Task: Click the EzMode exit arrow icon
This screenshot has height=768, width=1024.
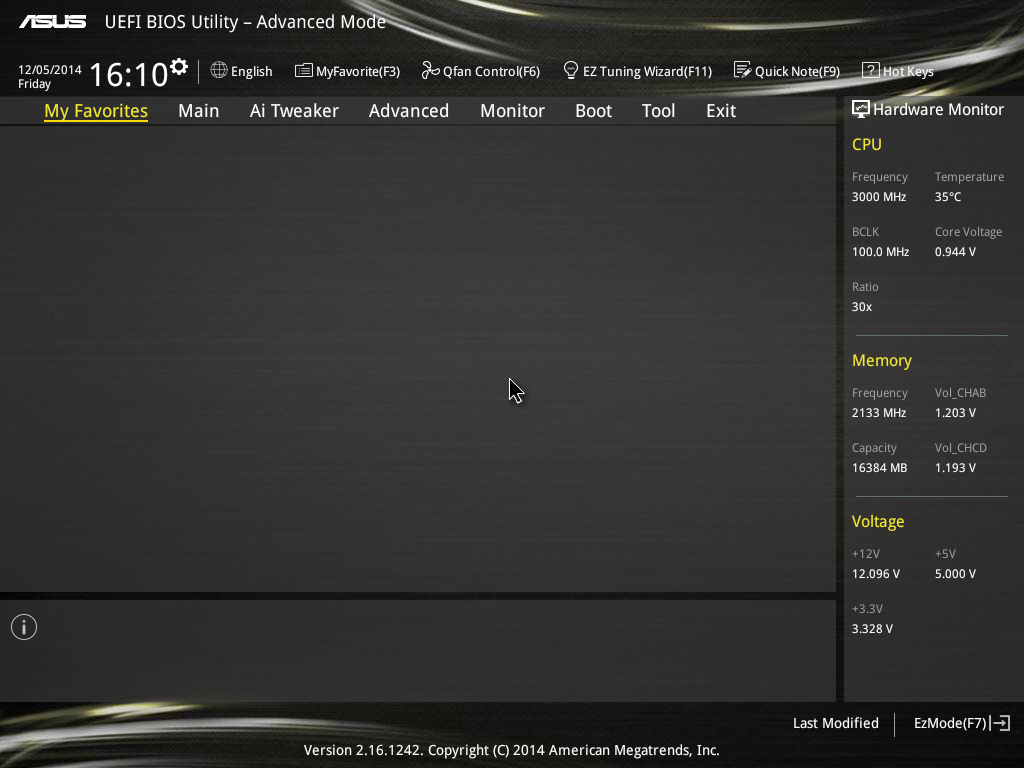Action: [1000, 723]
